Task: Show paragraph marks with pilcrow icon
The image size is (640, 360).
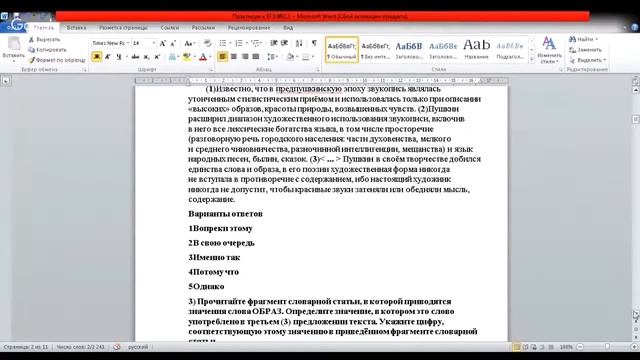Action: (314, 43)
